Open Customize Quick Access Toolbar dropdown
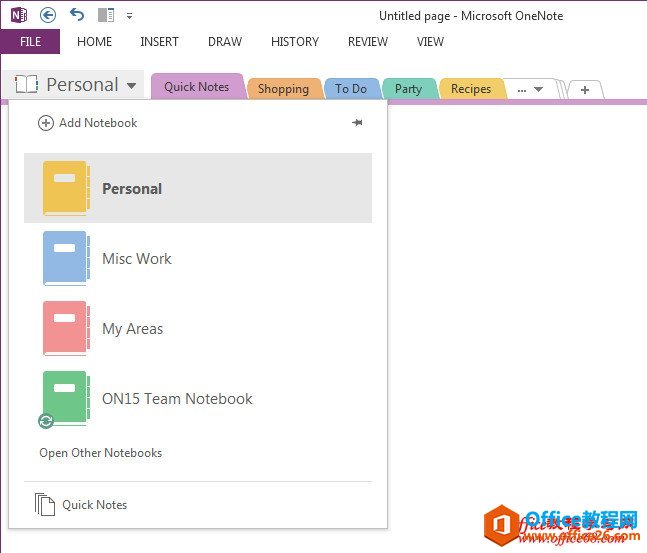The width and height of the screenshot is (647, 553). [x=130, y=16]
